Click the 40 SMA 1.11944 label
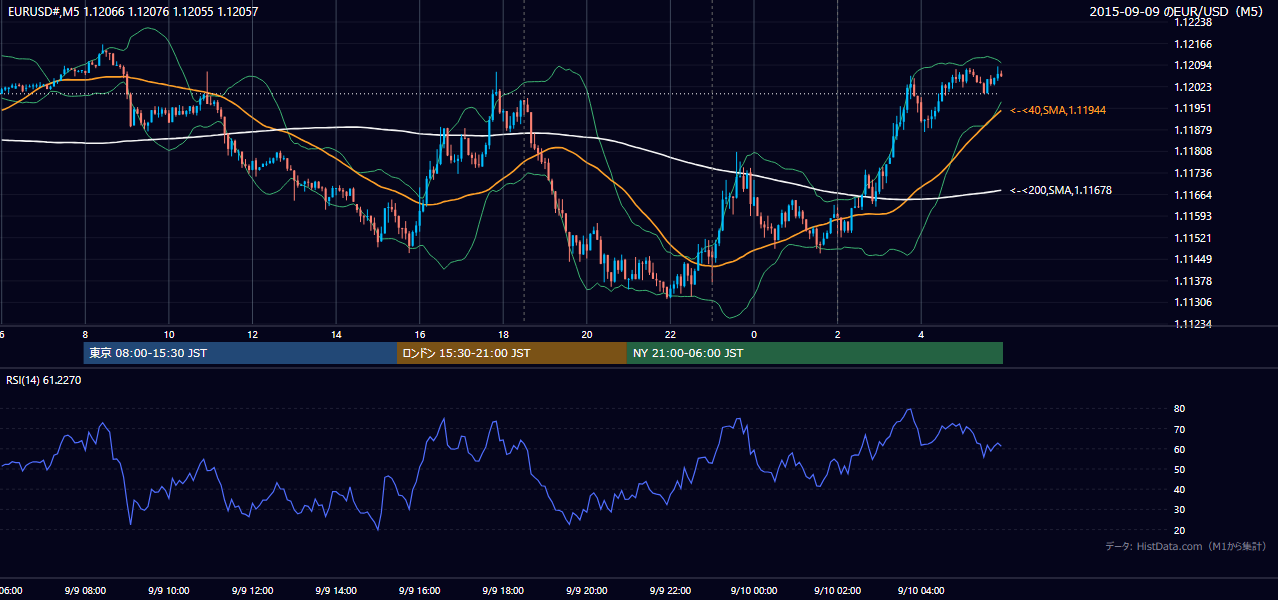 (x=1058, y=109)
